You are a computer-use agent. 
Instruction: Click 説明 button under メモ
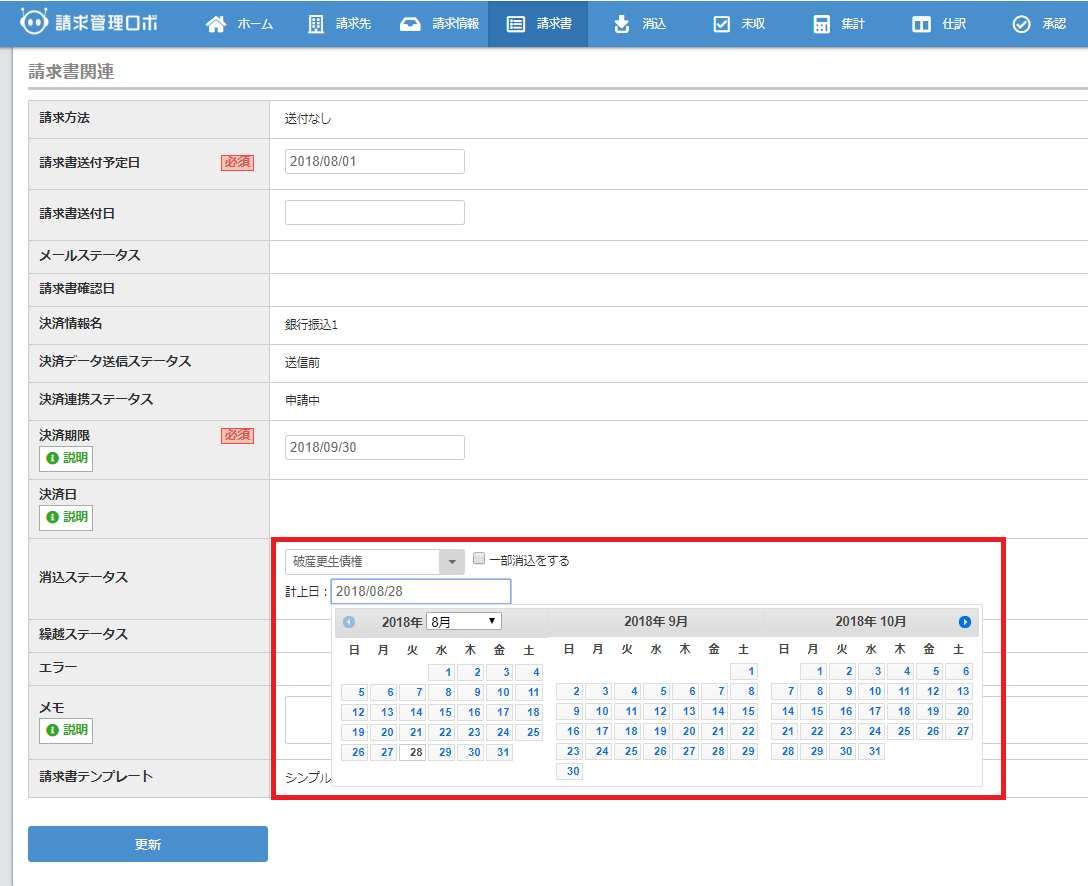66,730
